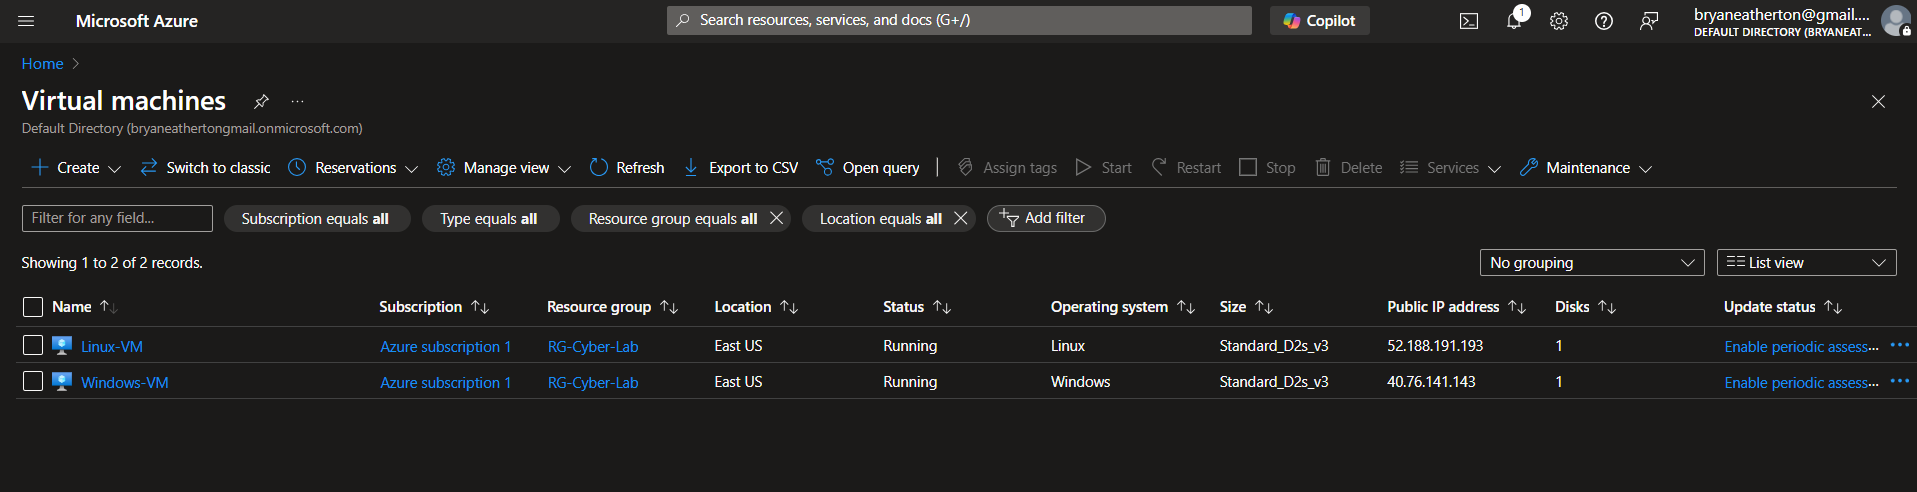Enable periodic assessment for Windows-VM
This screenshot has height=492, width=1917.
pos(1801,382)
